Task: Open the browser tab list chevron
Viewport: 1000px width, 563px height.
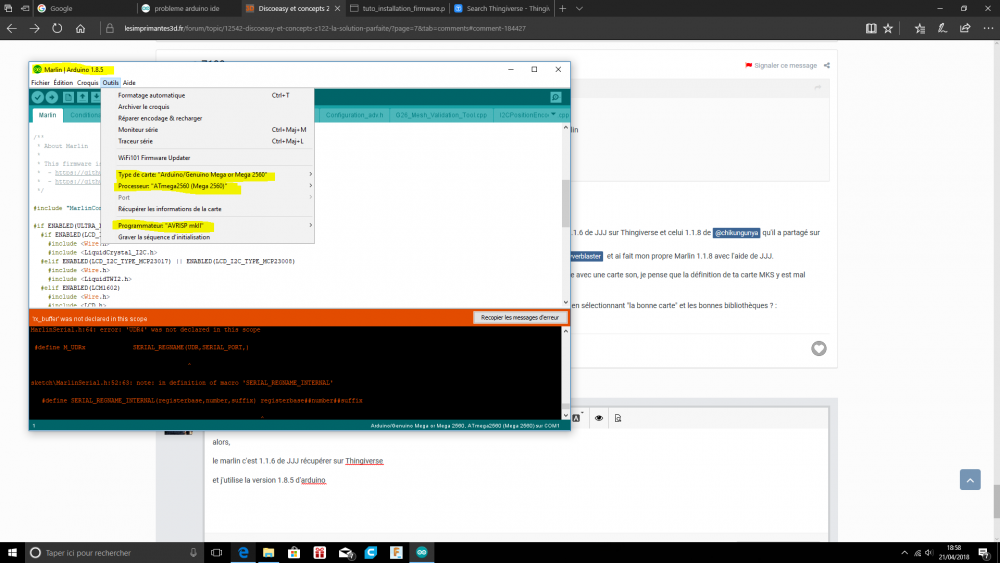Action: [579, 8]
